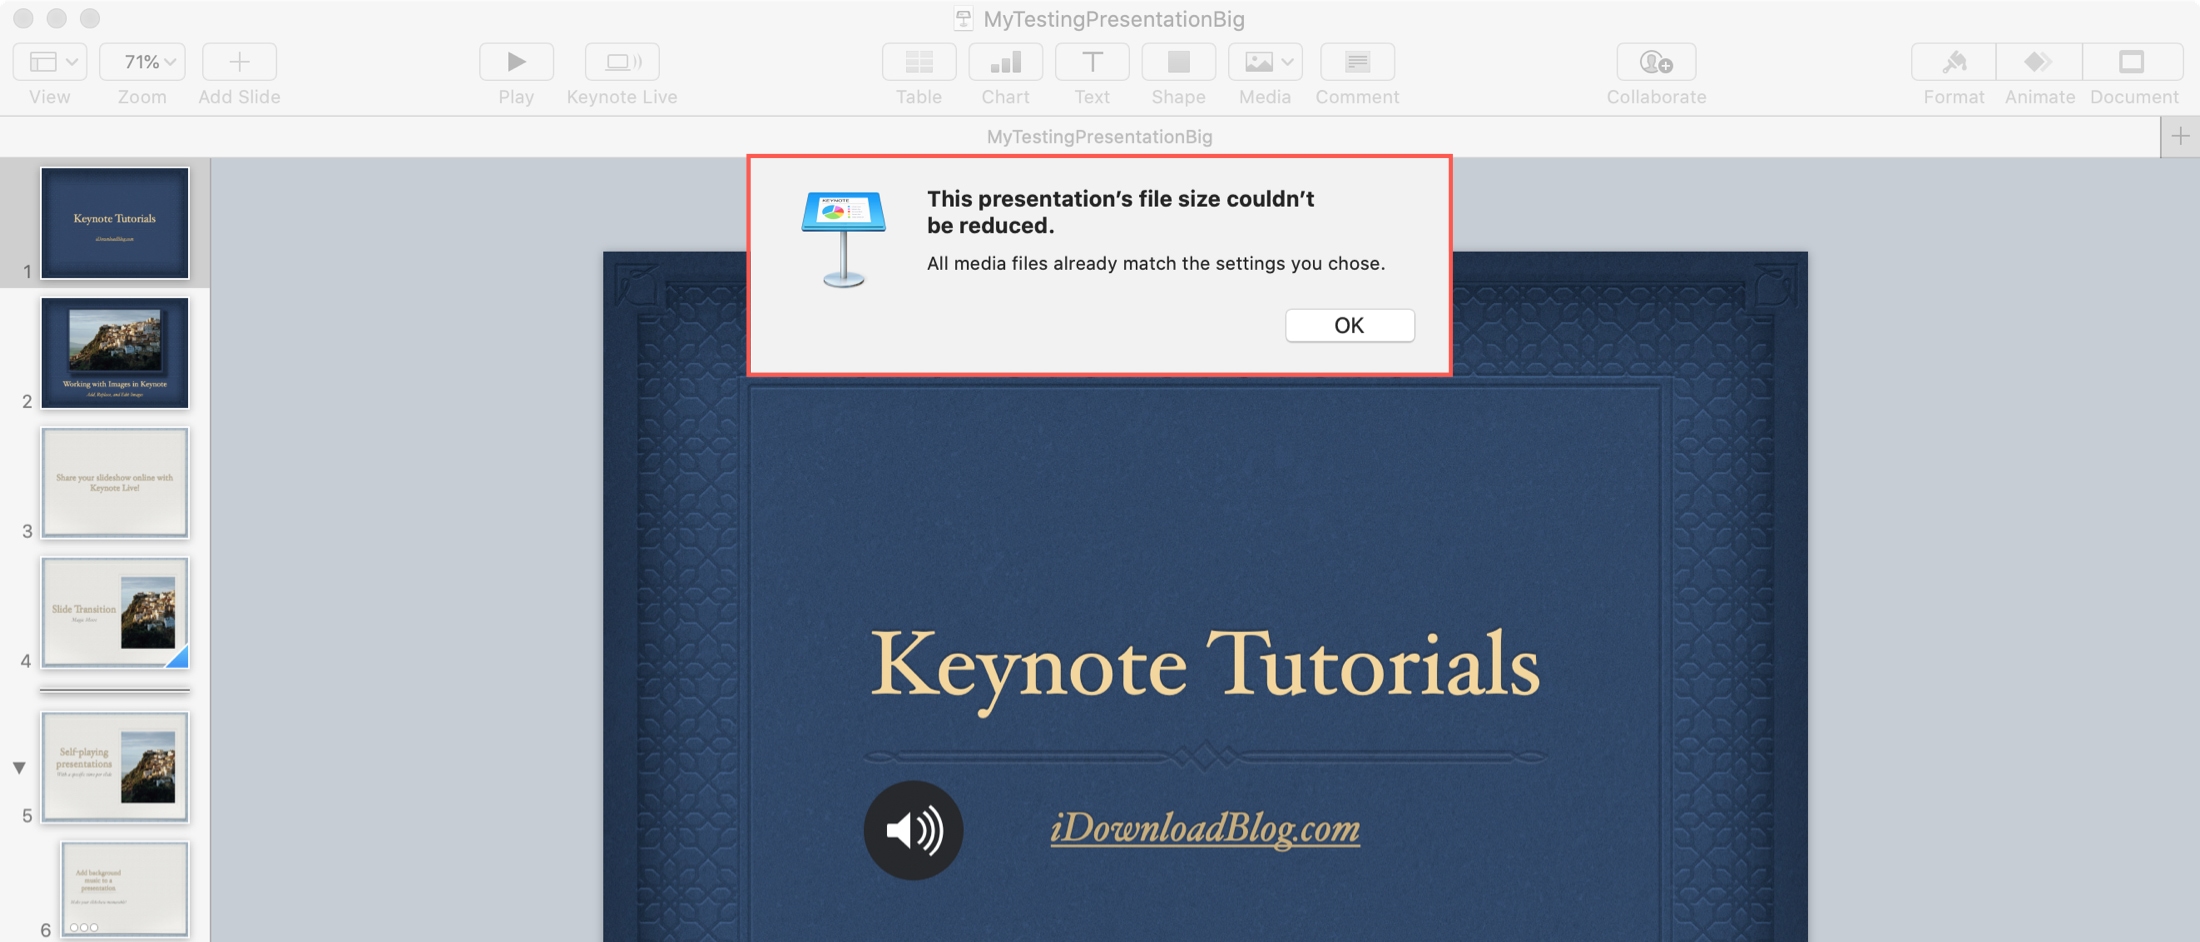Select the MyTestingPresentationBig tab
The height and width of the screenshot is (942, 2200).
[1098, 137]
